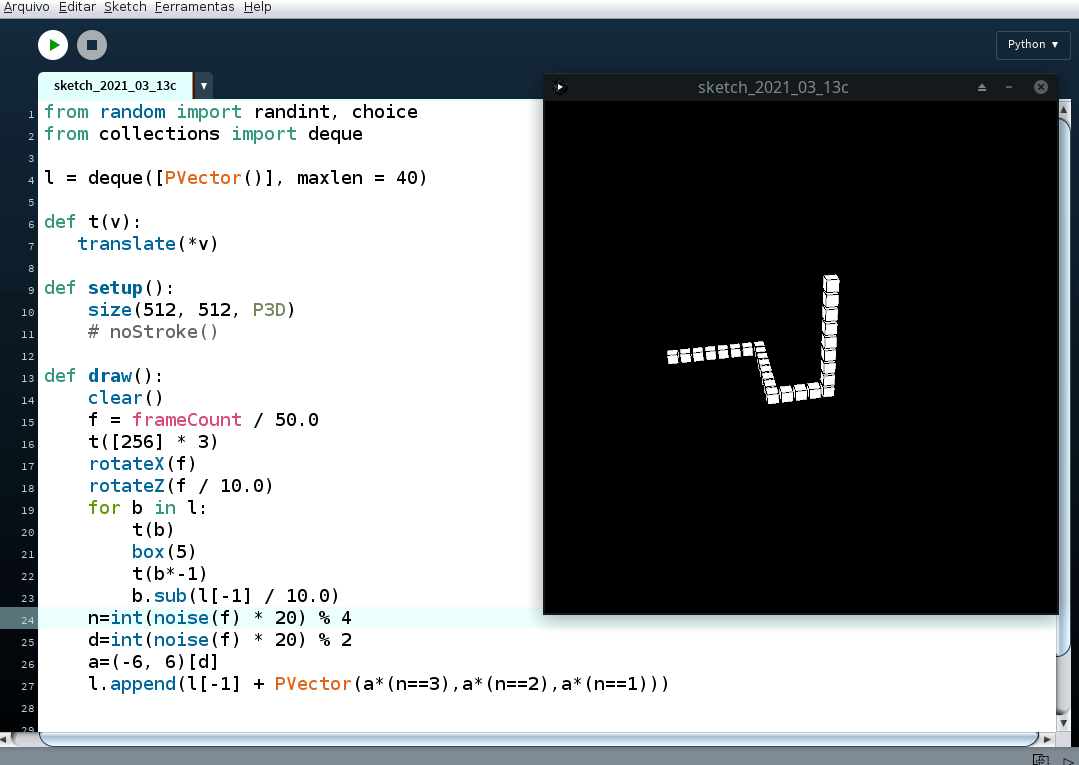Click the 'a=(-6, 6)[d]' line
Image resolution: width=1079 pixels, height=765 pixels.
point(153,662)
